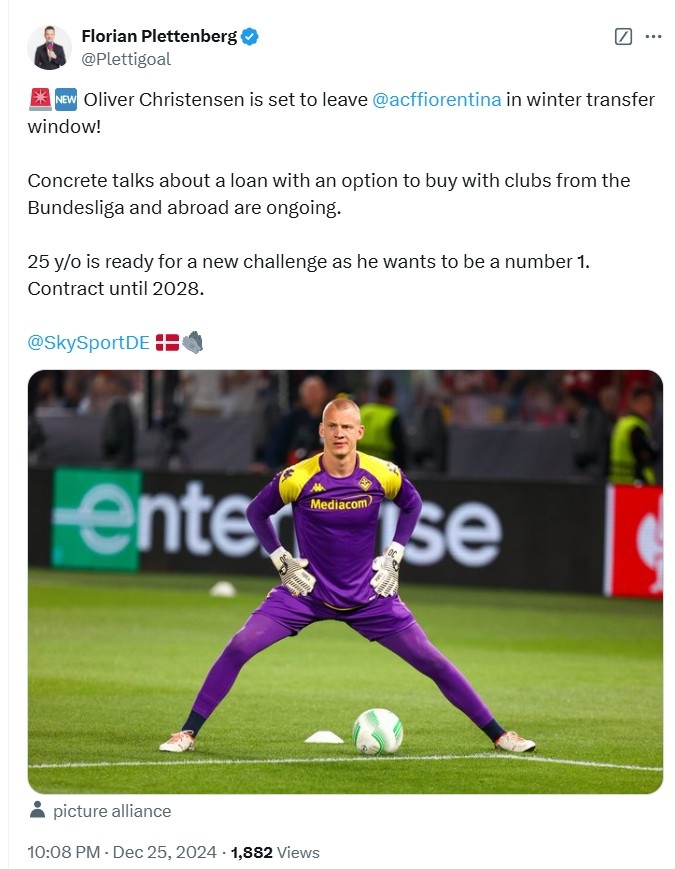Viewport: 675px width, 869px height.
Task: Click the blue NEW emoji
Action: point(65,100)
